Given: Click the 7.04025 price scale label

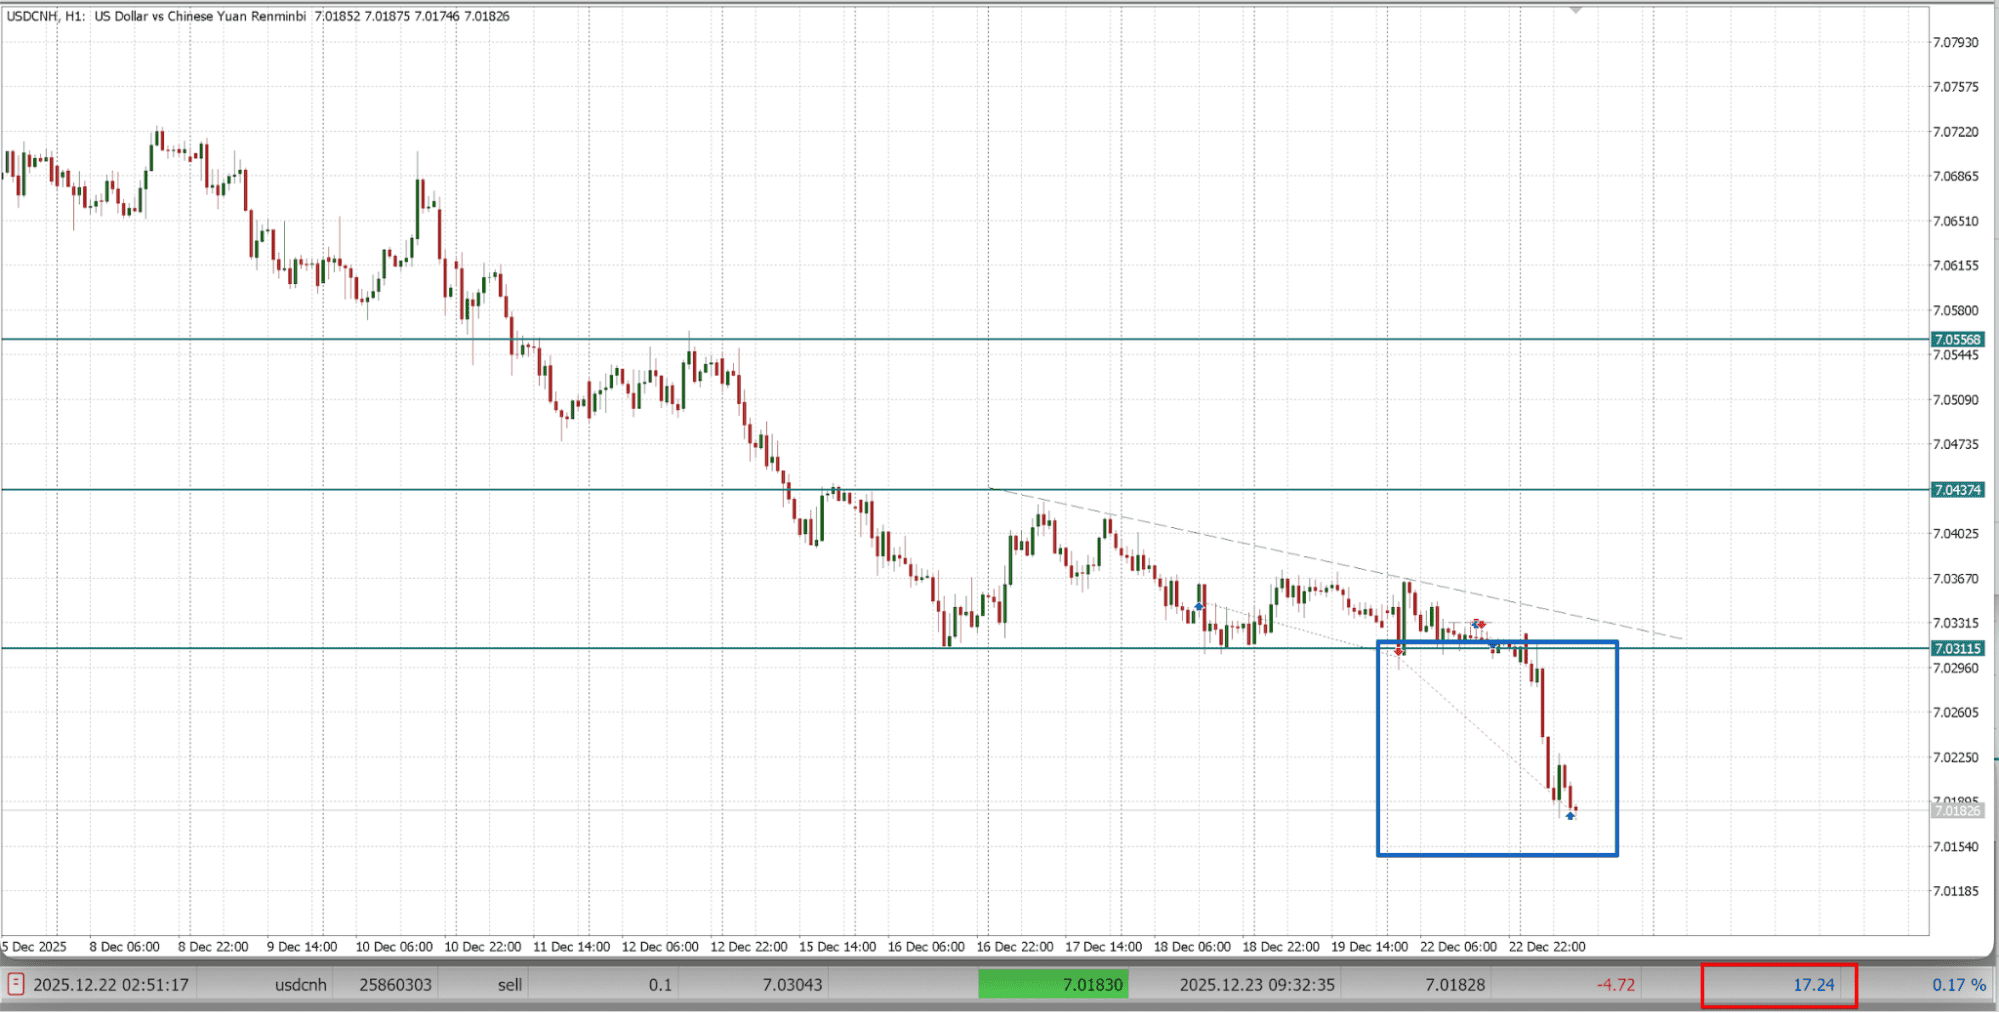Looking at the screenshot, I should pyautogui.click(x=1955, y=534).
